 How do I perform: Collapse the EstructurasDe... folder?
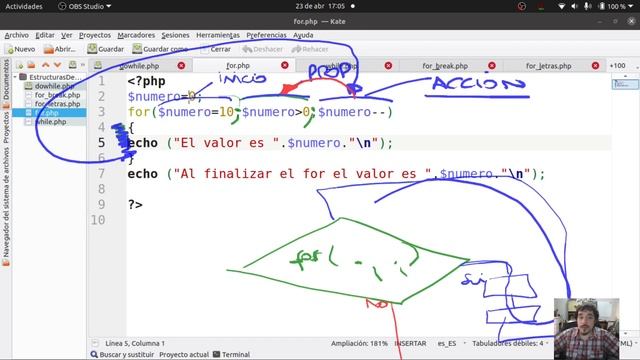[15, 77]
